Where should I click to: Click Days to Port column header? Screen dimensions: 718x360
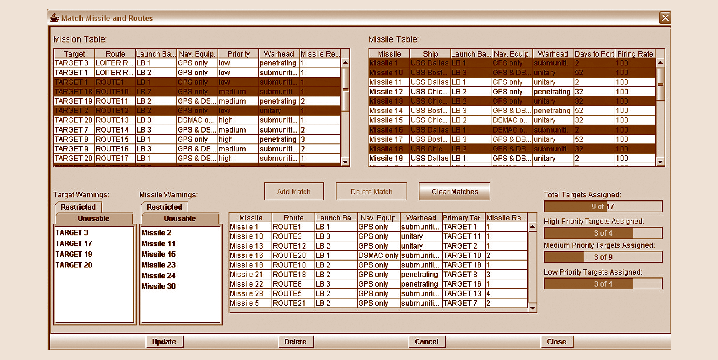(594, 54)
